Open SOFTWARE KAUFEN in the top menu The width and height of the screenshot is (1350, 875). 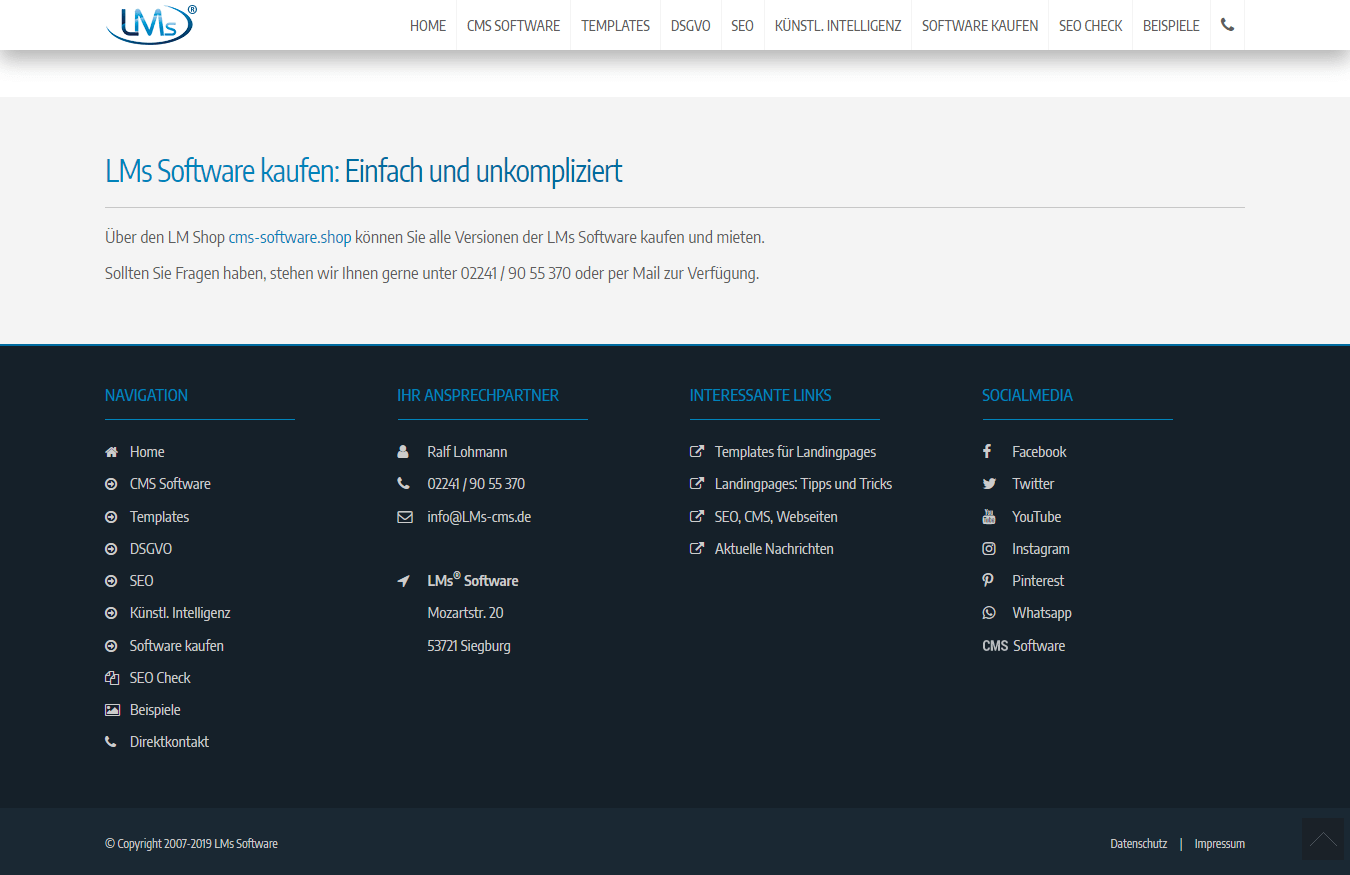[x=980, y=26]
